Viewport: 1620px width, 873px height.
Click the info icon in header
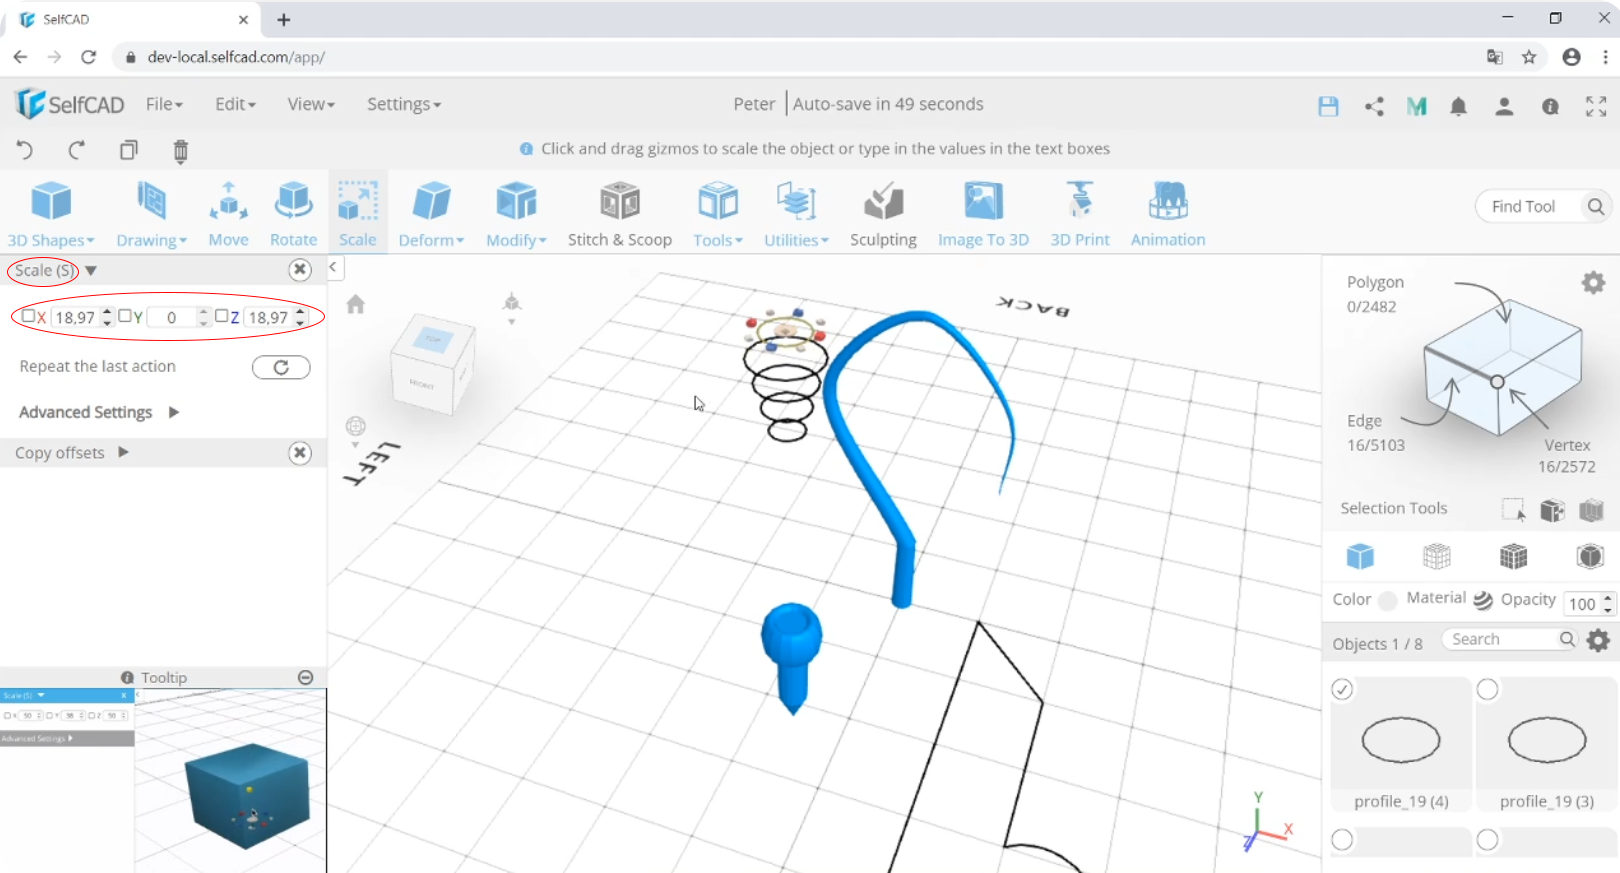(1550, 106)
